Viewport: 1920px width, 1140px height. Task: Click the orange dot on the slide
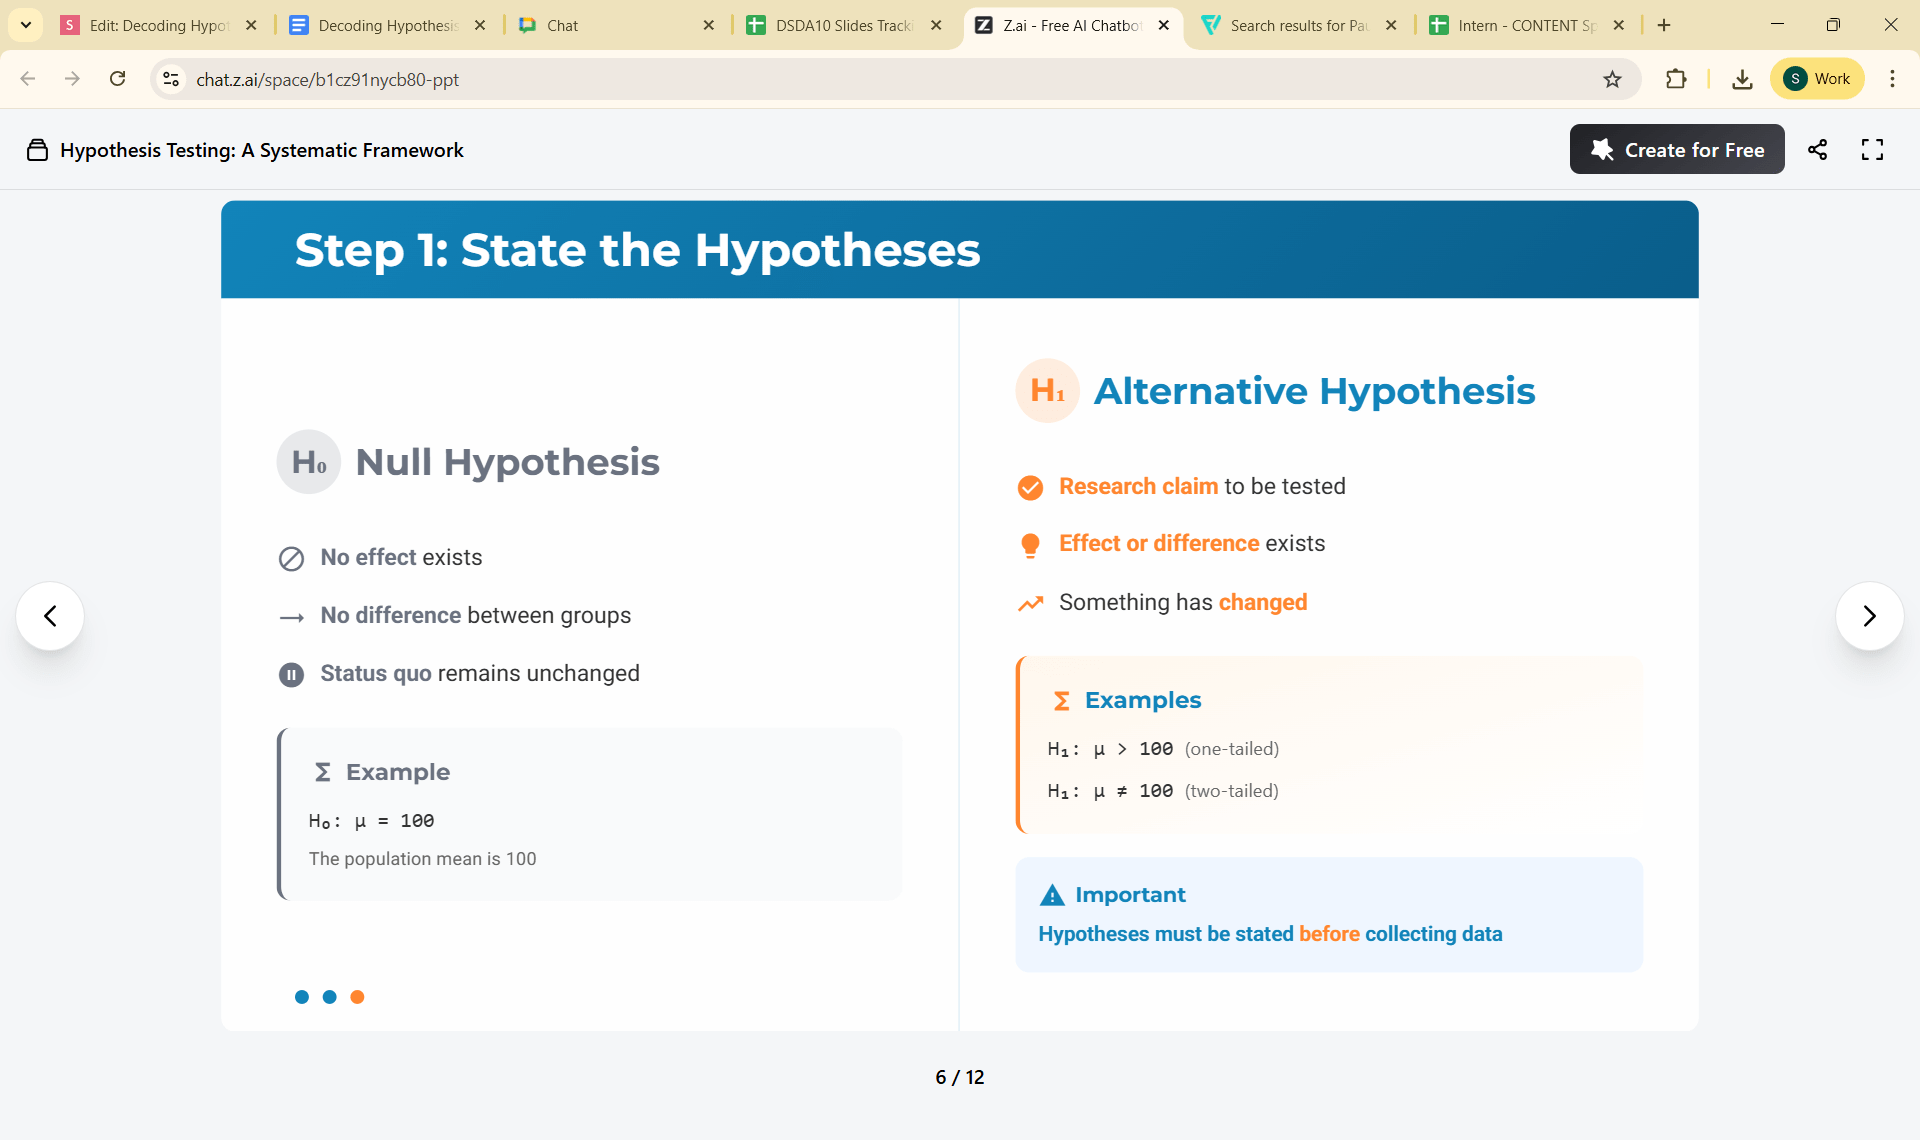(357, 997)
